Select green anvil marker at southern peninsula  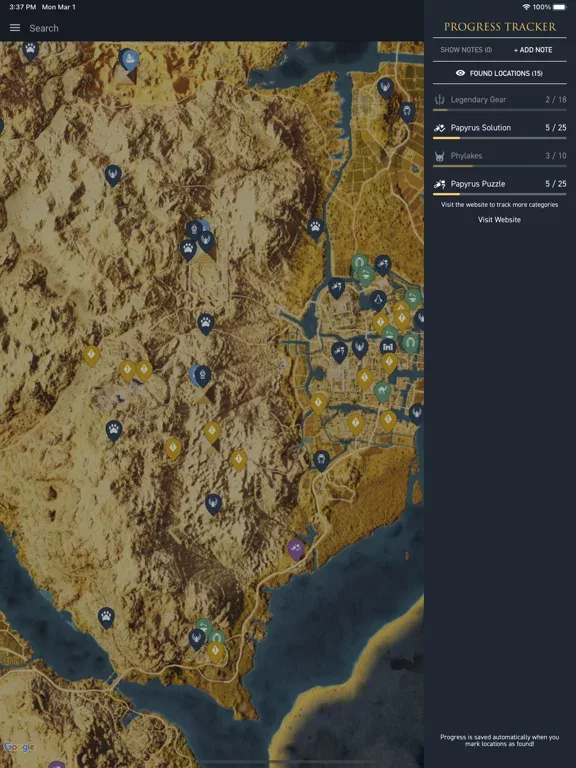203,625
